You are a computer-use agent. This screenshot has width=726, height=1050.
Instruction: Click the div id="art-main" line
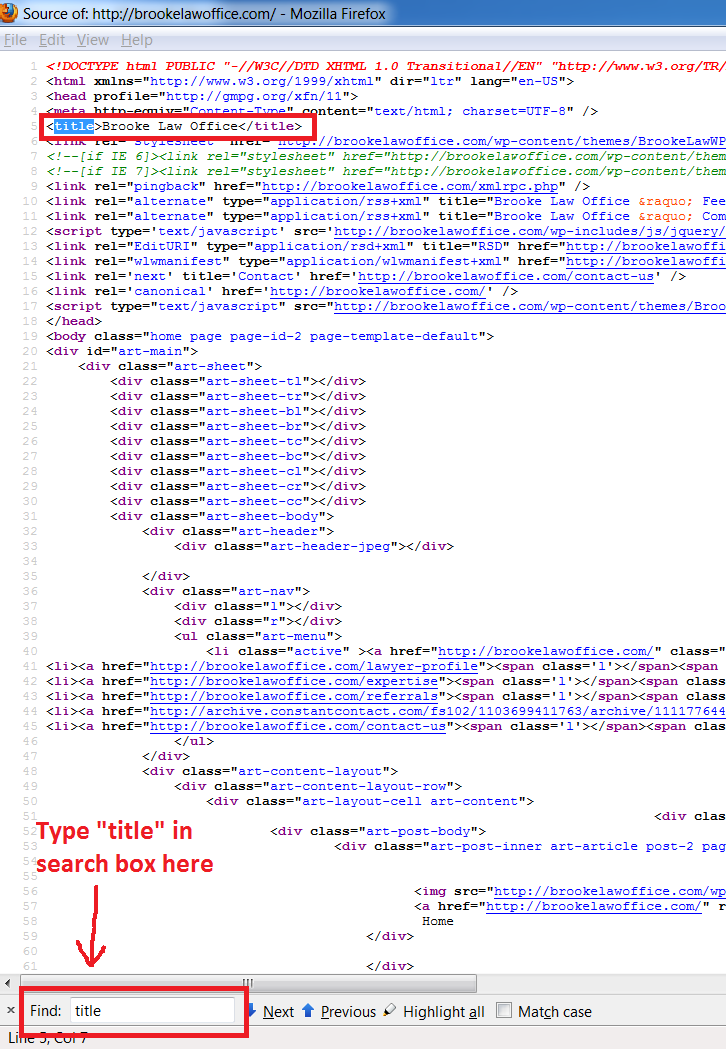coord(122,351)
